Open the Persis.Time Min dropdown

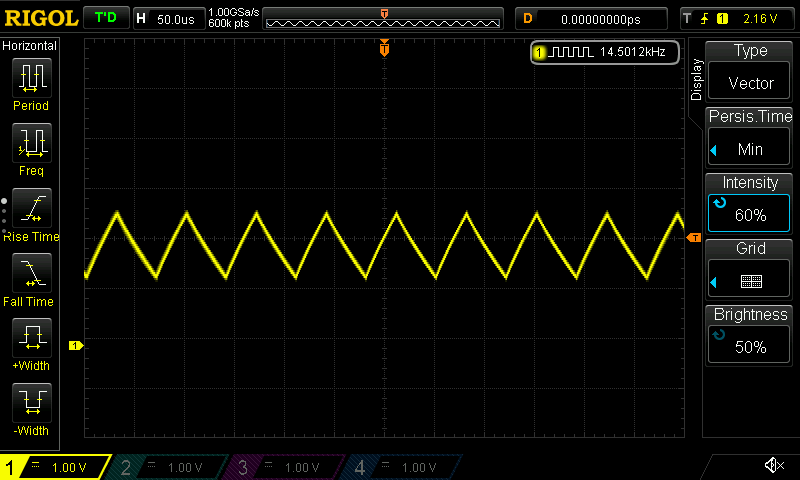point(749,146)
